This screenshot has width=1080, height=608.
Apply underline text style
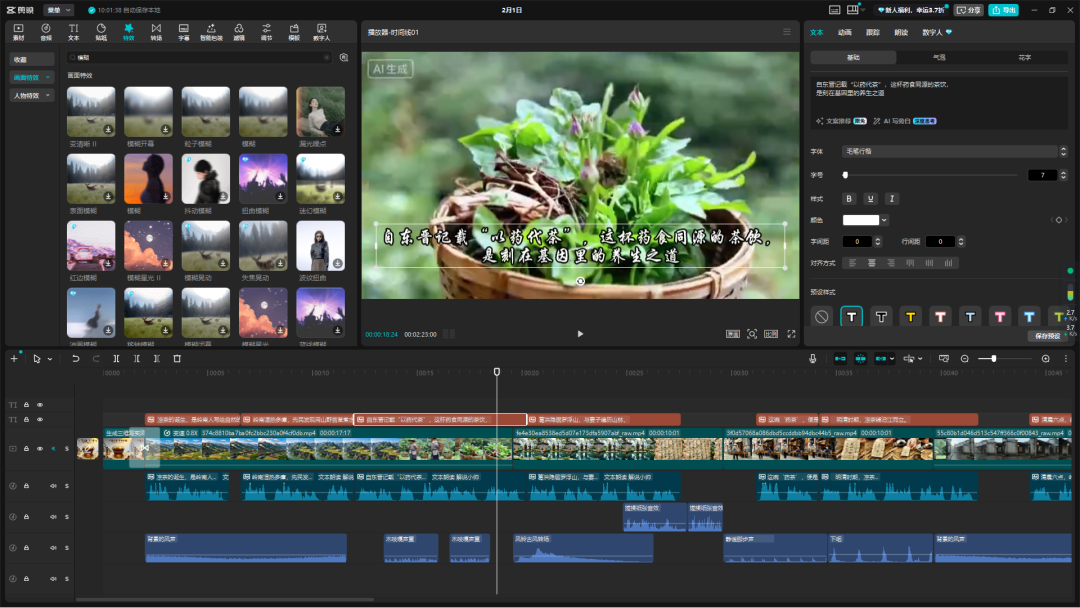click(x=870, y=199)
